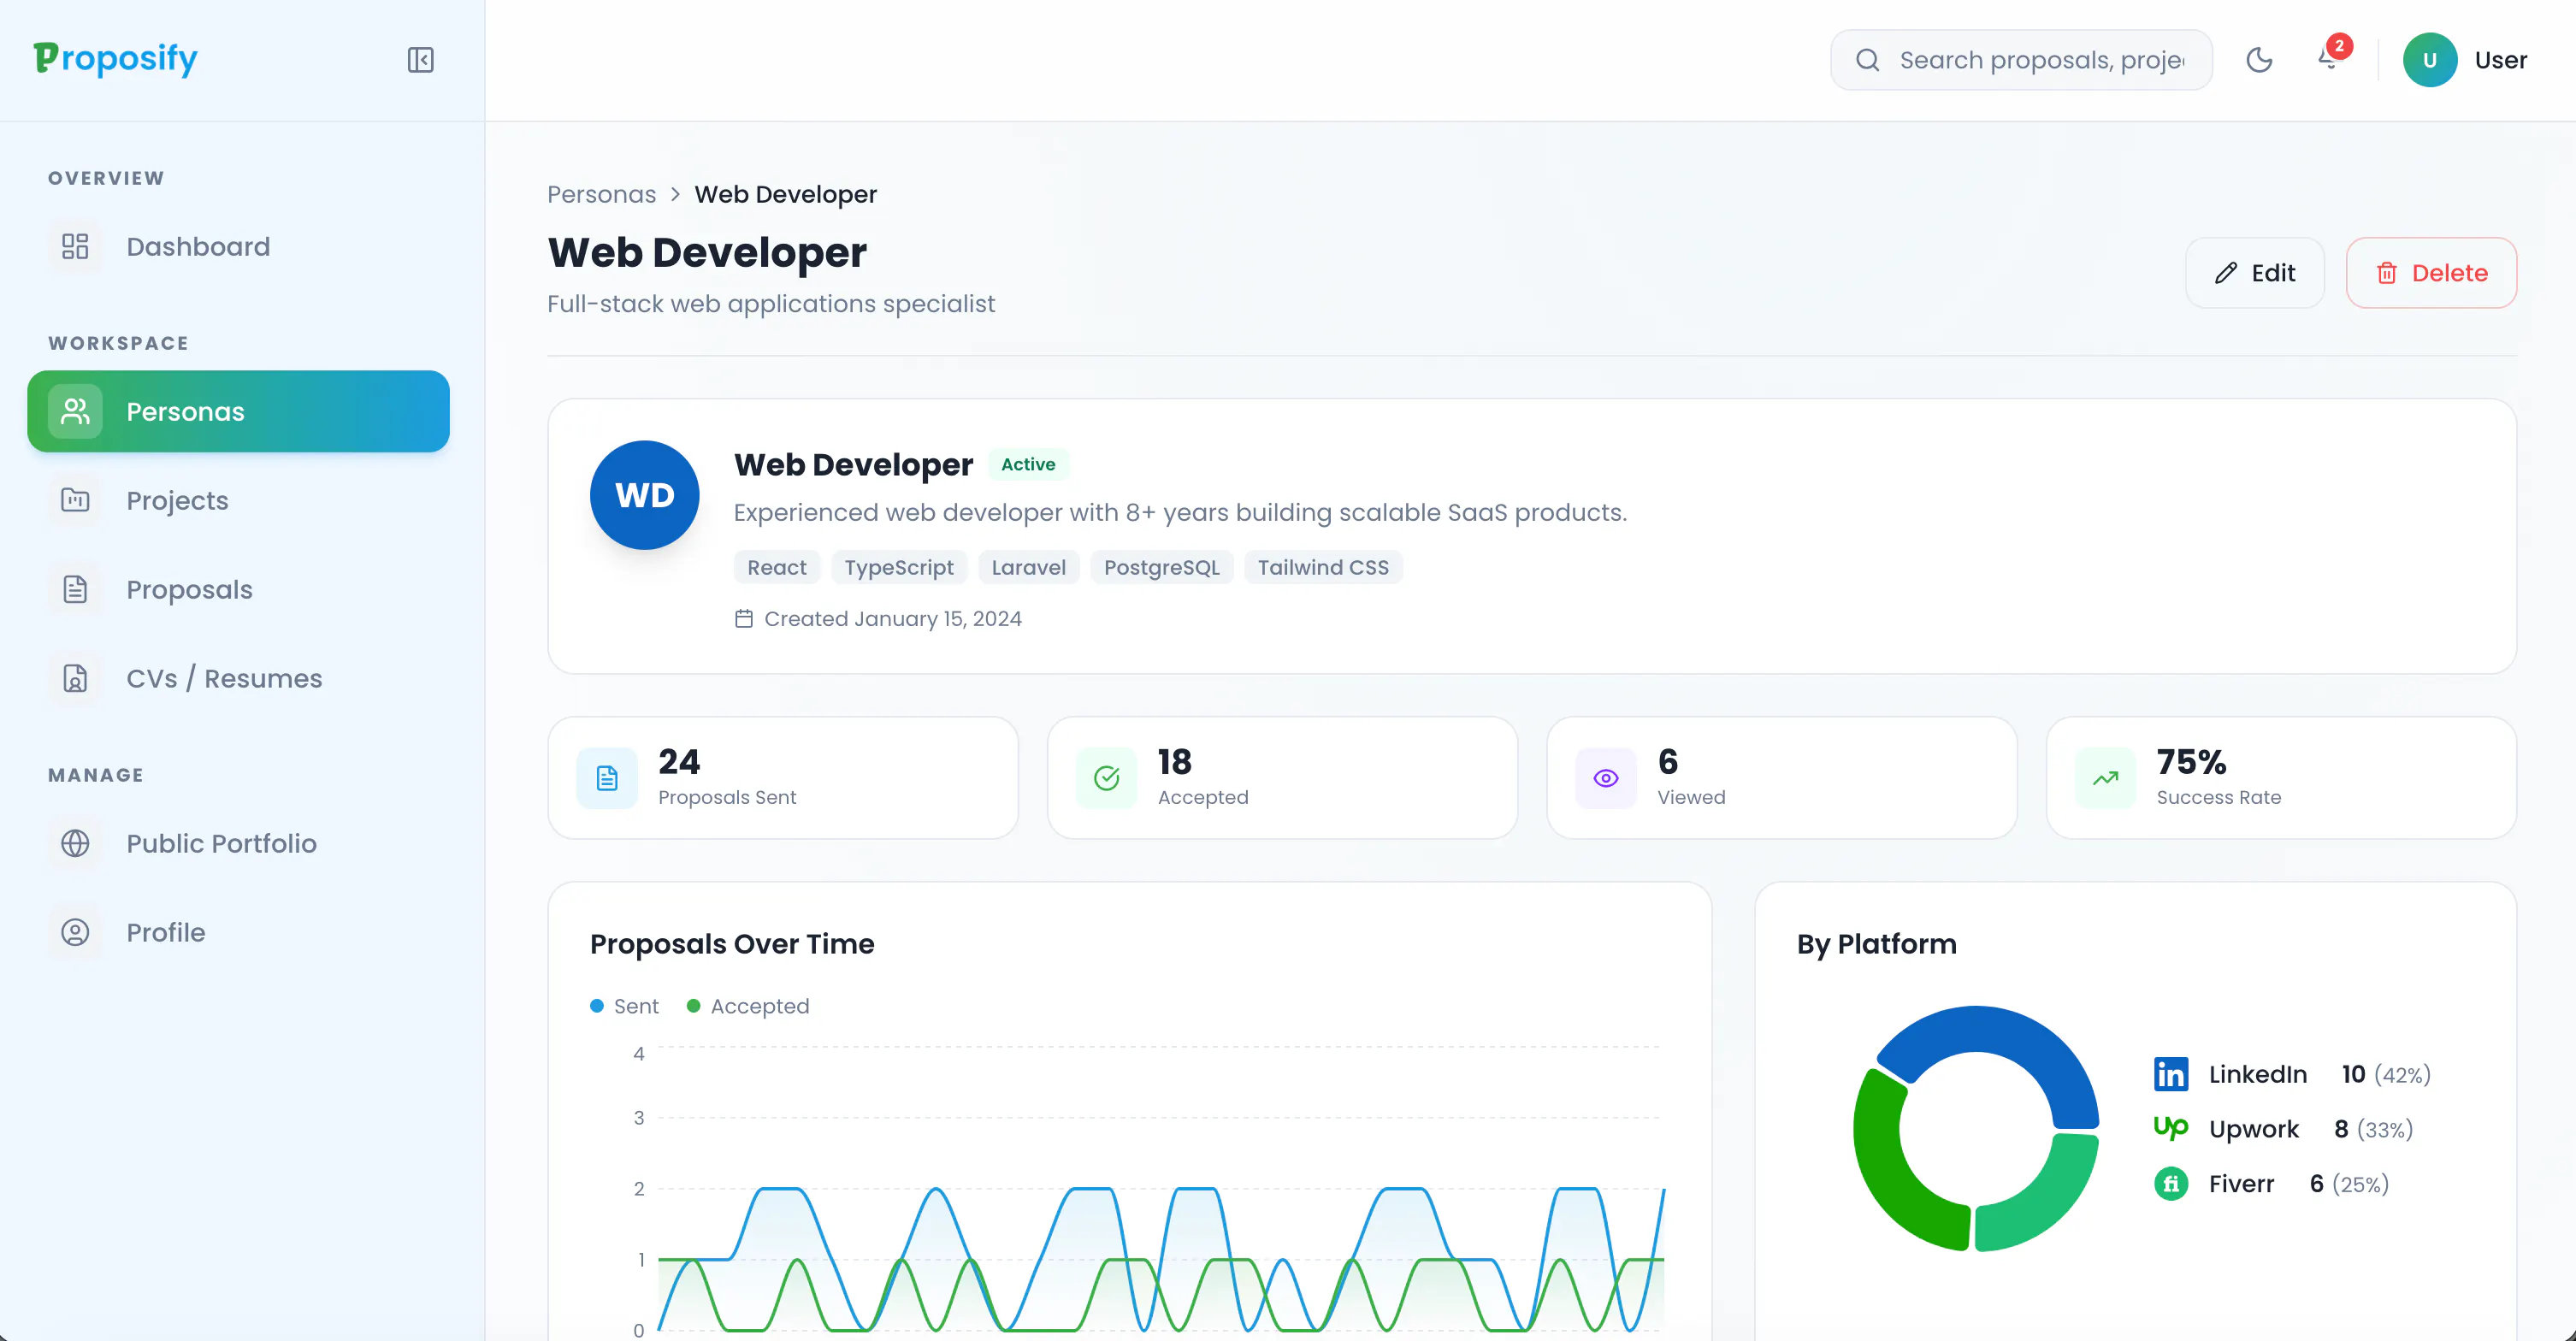Open Dashboard in sidebar
This screenshot has height=1341, width=2576.
(238, 246)
